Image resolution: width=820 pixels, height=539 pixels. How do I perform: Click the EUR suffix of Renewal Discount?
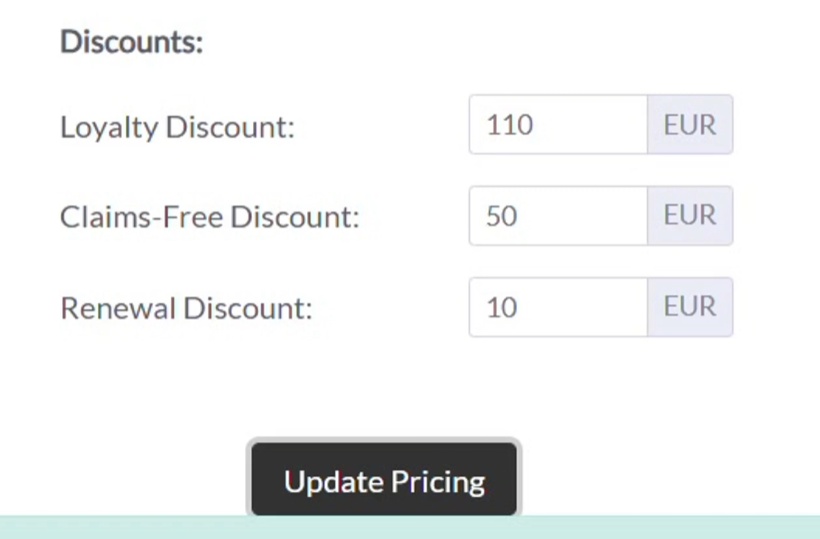690,307
